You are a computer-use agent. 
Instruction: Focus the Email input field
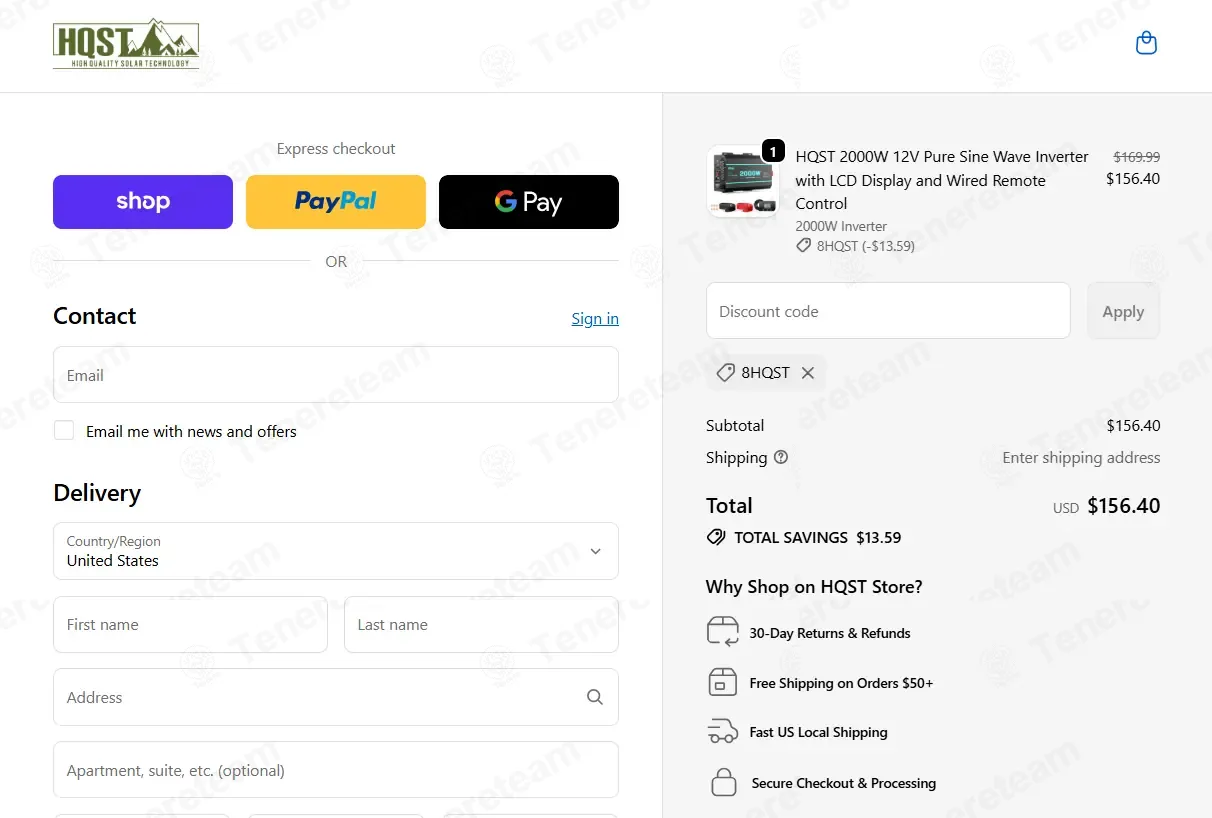pos(336,375)
